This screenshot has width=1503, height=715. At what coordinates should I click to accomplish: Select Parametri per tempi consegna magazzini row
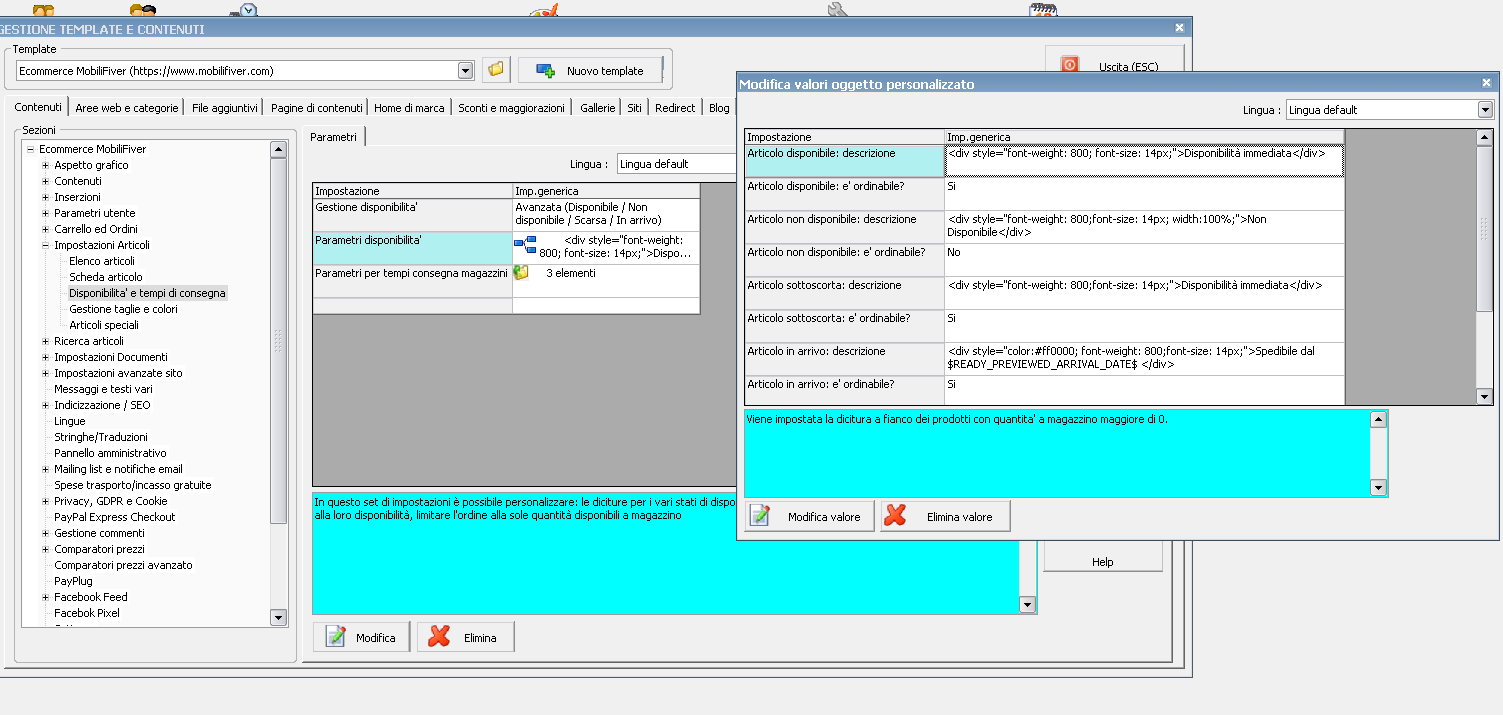point(506,281)
